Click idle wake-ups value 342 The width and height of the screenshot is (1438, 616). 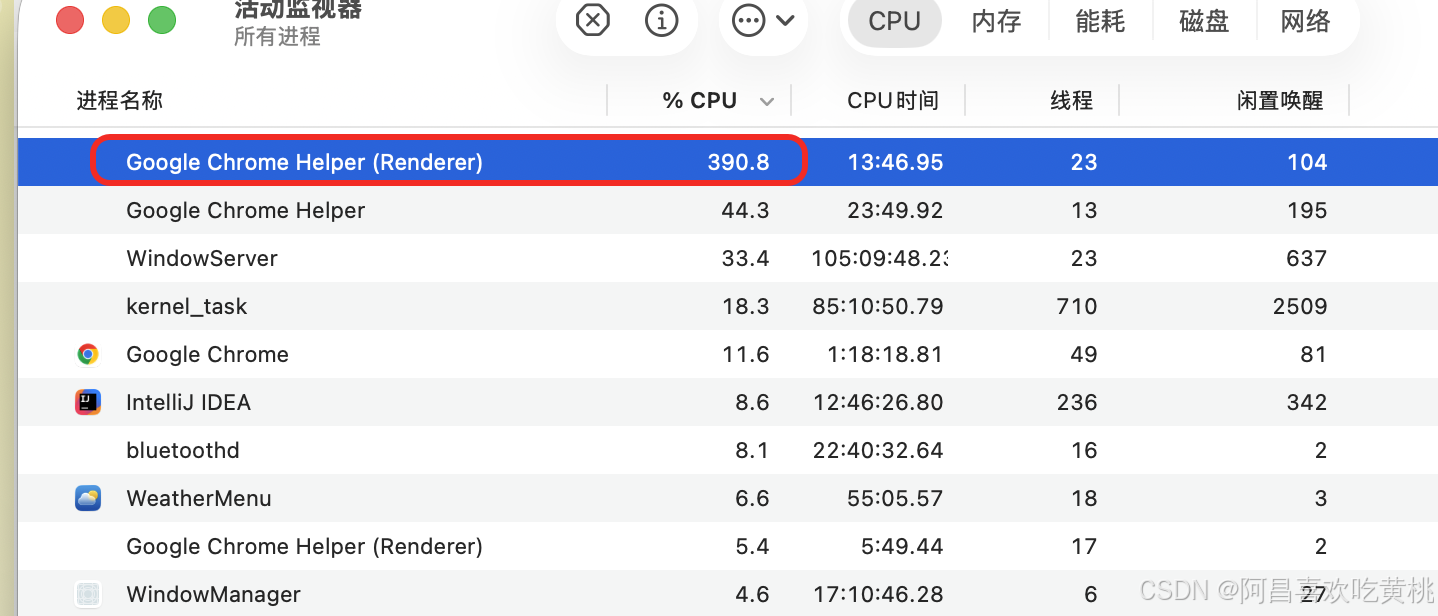click(x=1307, y=402)
